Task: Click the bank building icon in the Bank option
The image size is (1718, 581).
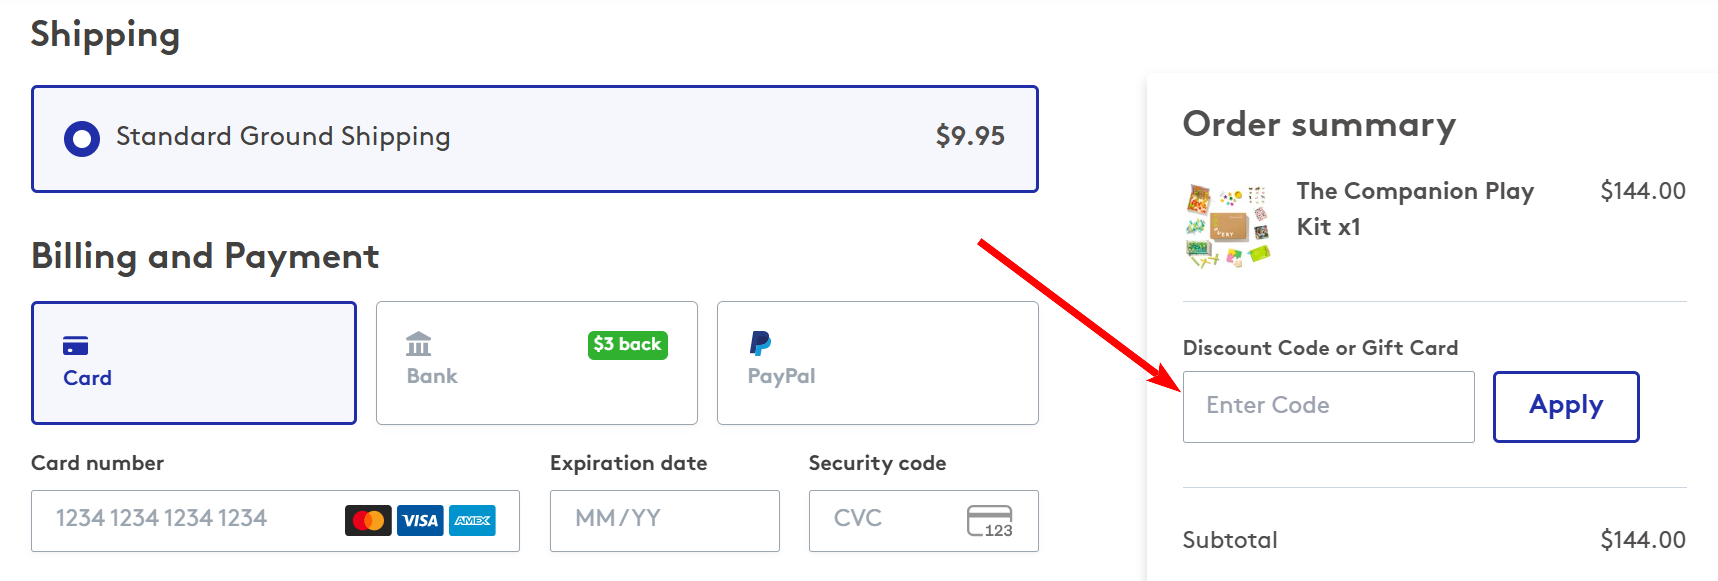Action: pos(420,345)
